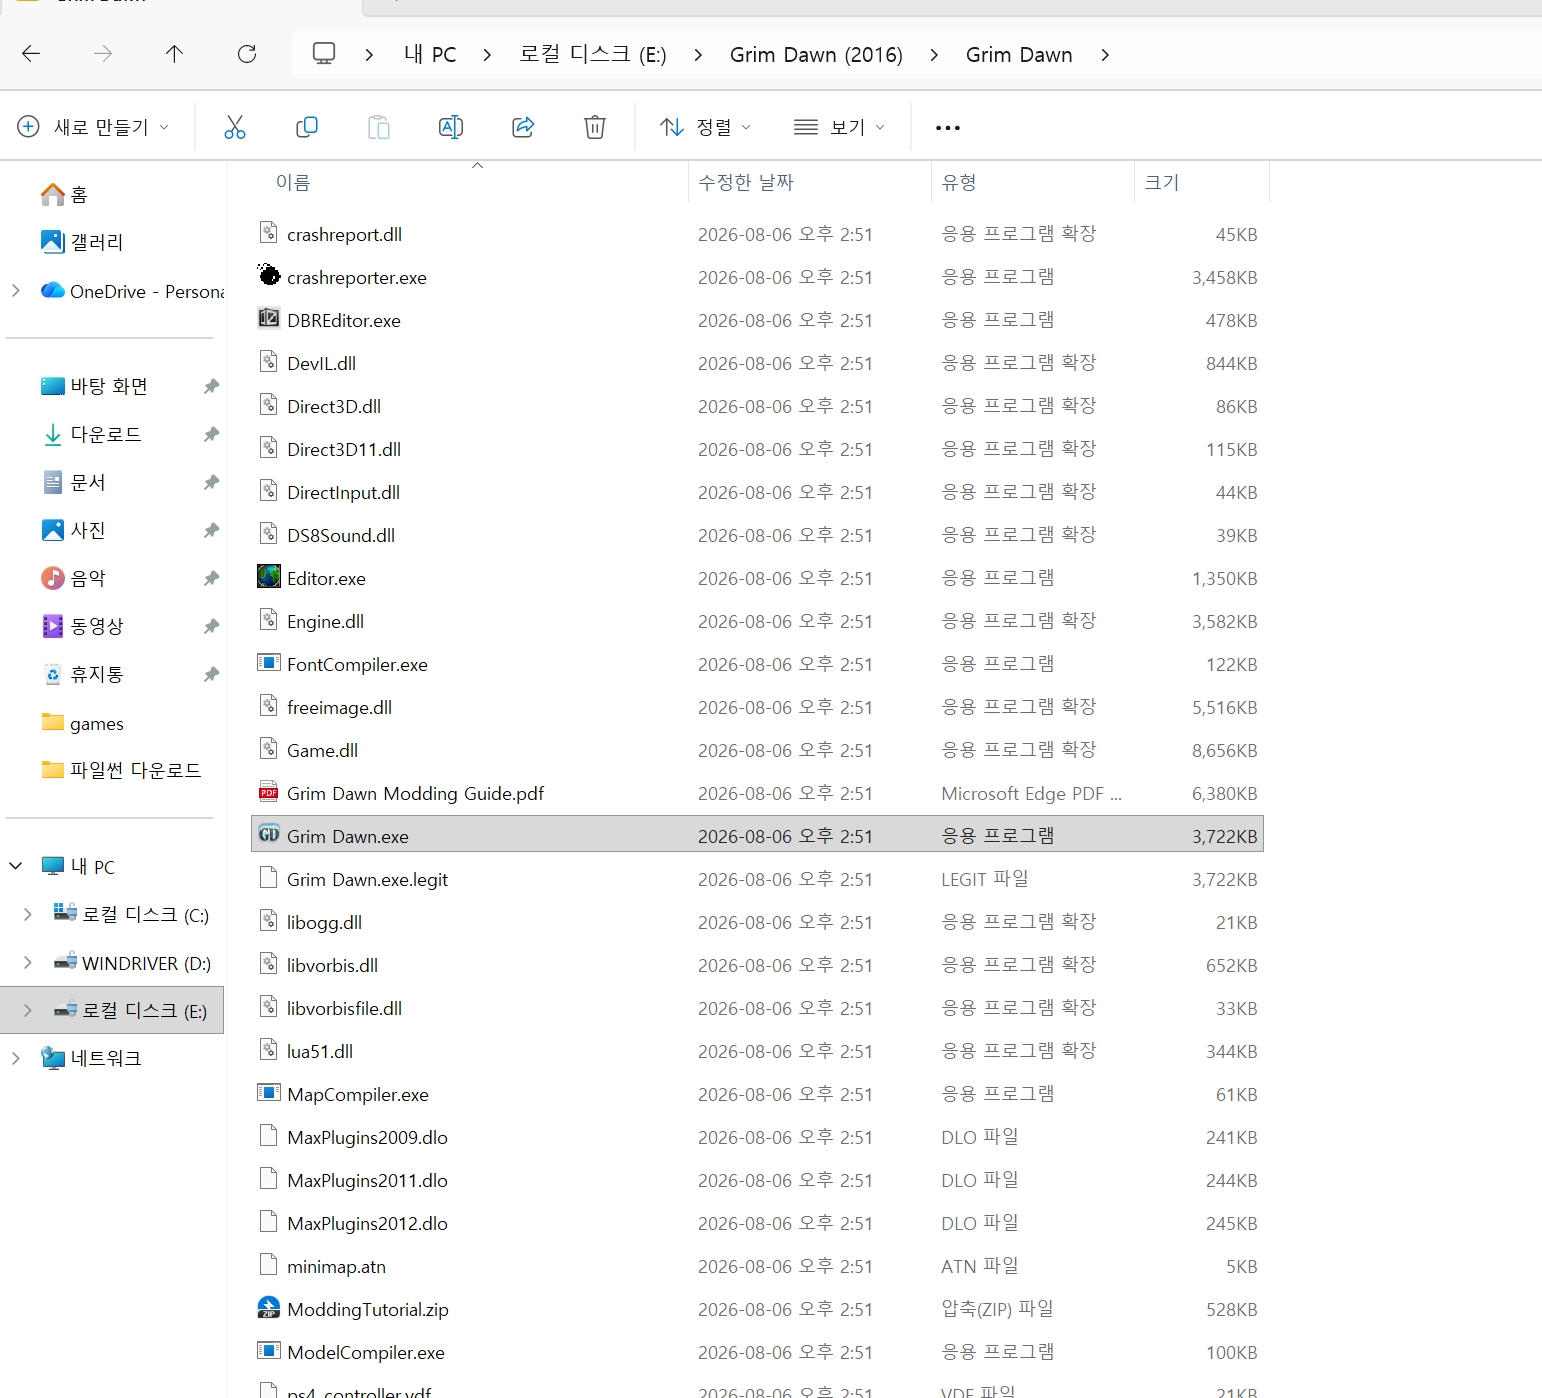Open the 정렬 (Sort) dropdown
This screenshot has width=1542, height=1398.
(x=705, y=127)
